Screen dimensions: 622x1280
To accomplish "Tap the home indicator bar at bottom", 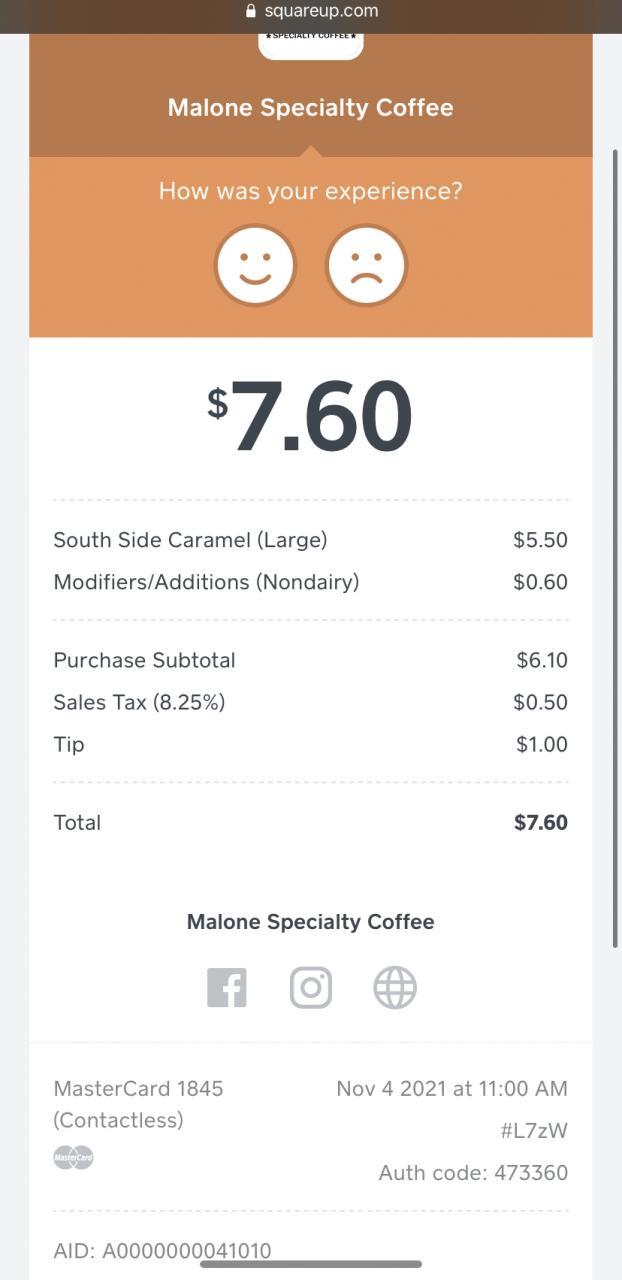I will point(311,1264).
